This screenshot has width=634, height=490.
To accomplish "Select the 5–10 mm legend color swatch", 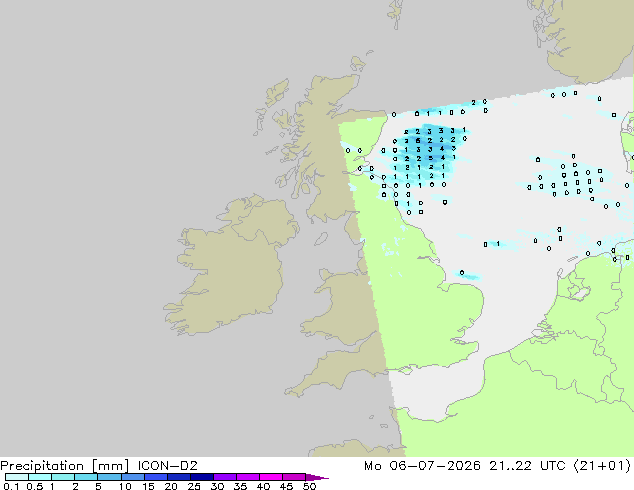I will pyautogui.click(x=109, y=477).
